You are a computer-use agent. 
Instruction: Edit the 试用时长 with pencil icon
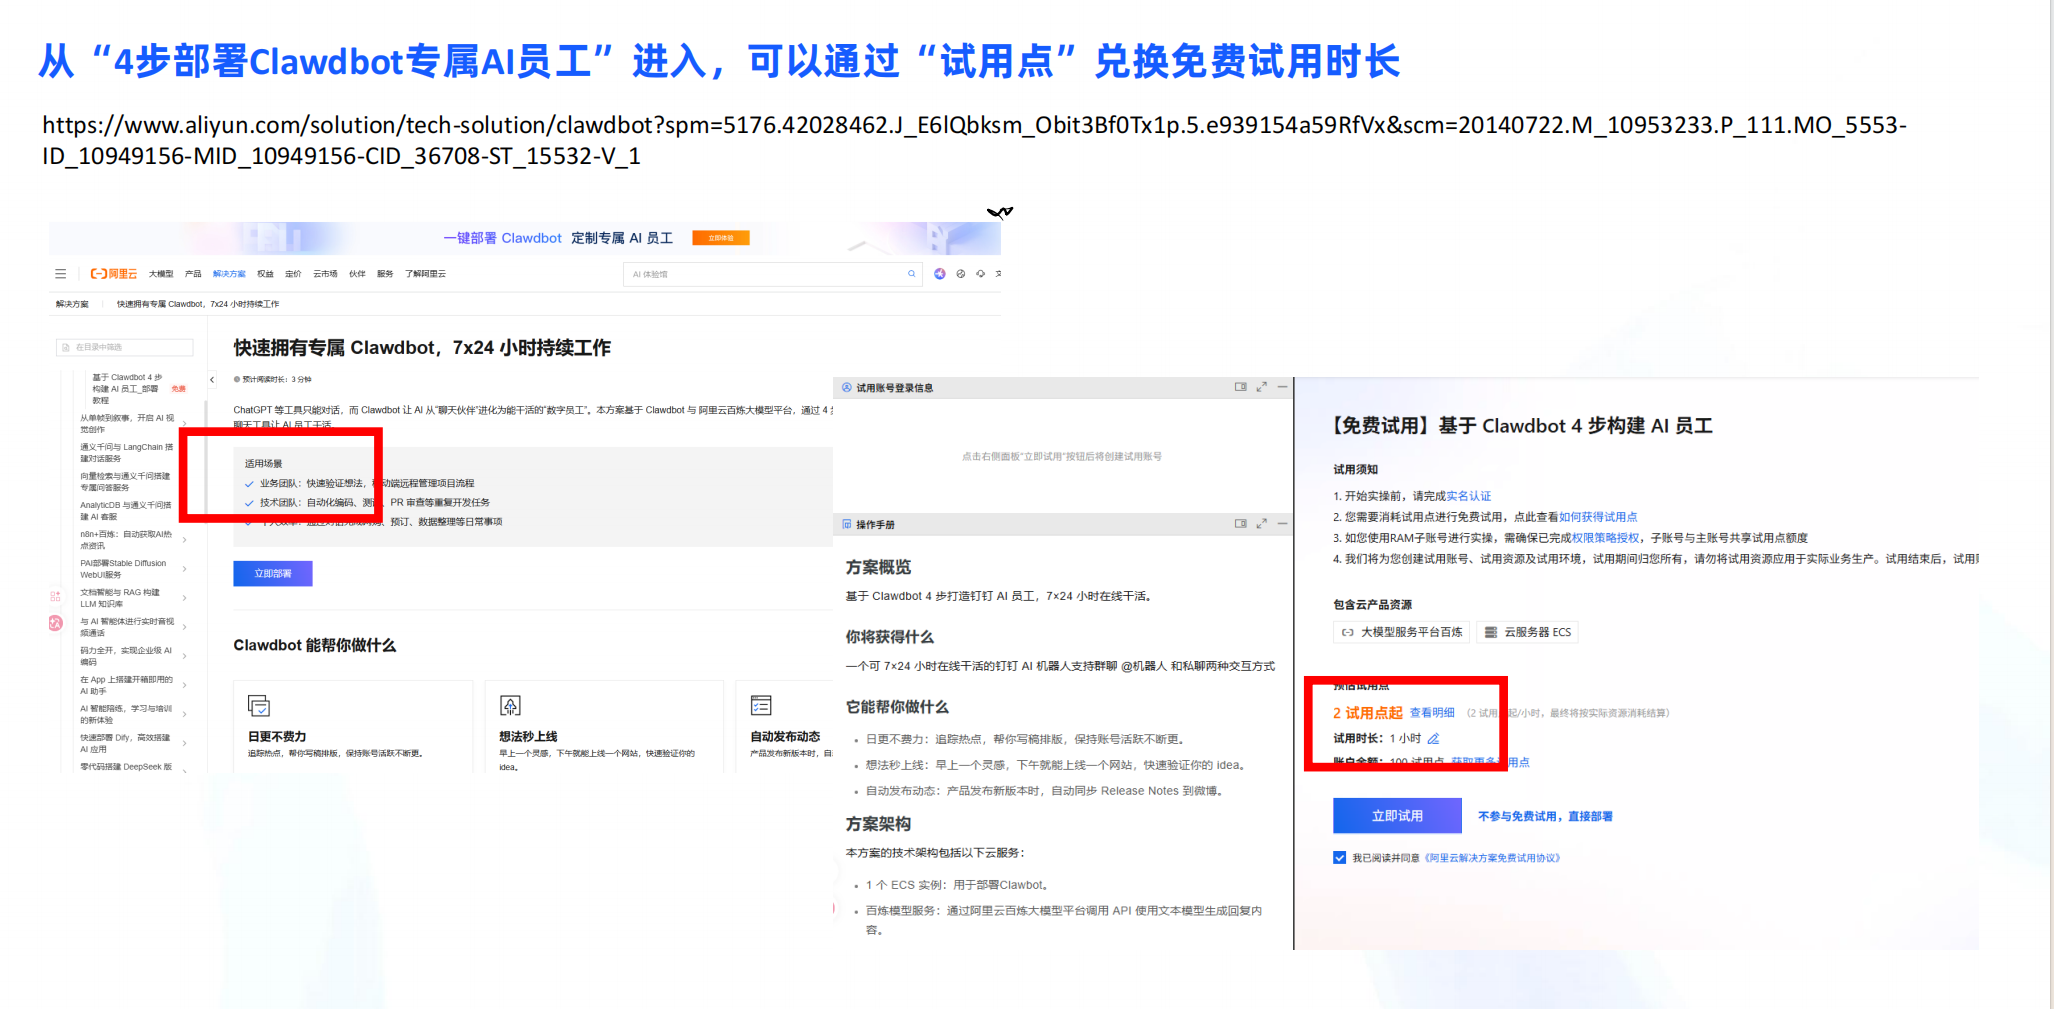tap(1433, 738)
